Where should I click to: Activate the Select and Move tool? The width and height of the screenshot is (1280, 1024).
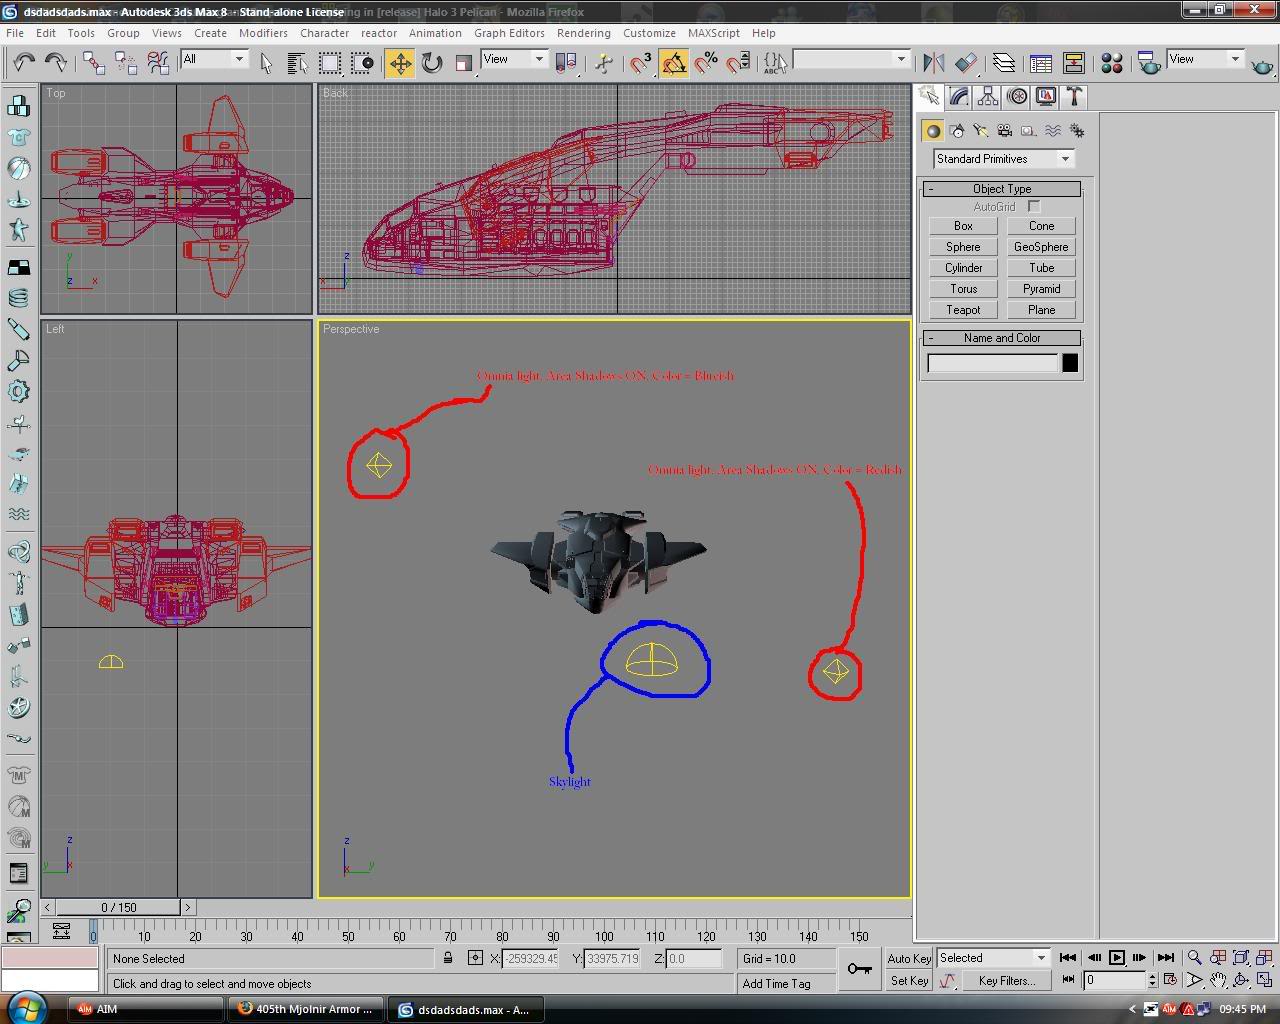pyautogui.click(x=400, y=63)
